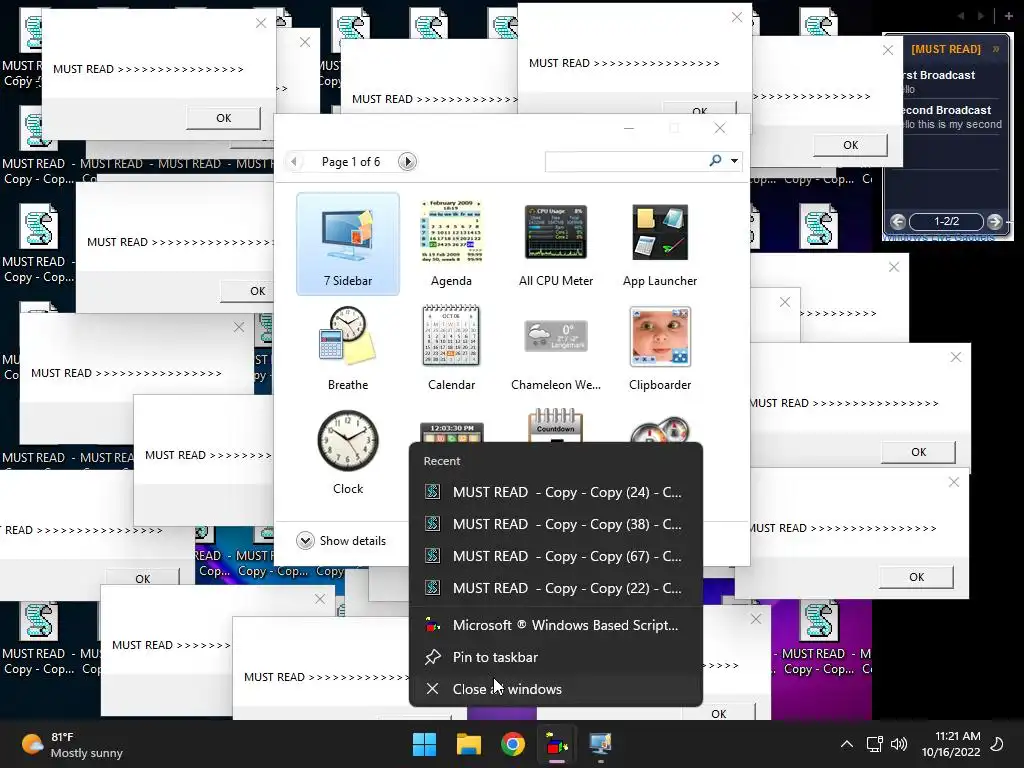Select the Clipboarder gadget

tap(660, 348)
